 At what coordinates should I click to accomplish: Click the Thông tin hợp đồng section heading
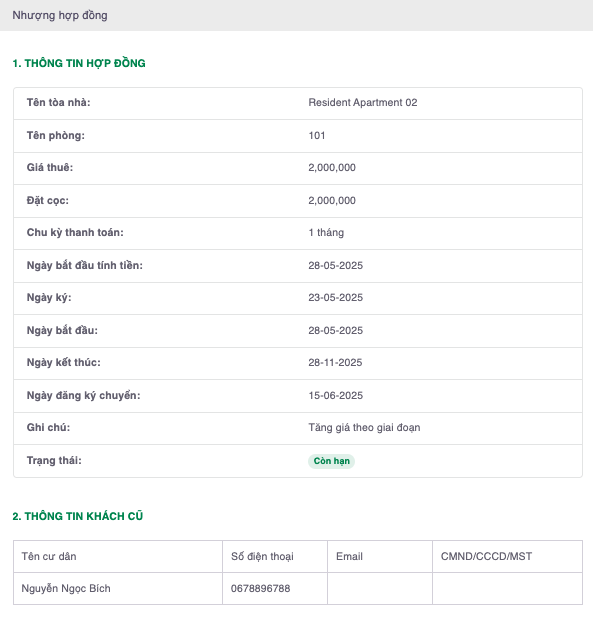(79, 63)
